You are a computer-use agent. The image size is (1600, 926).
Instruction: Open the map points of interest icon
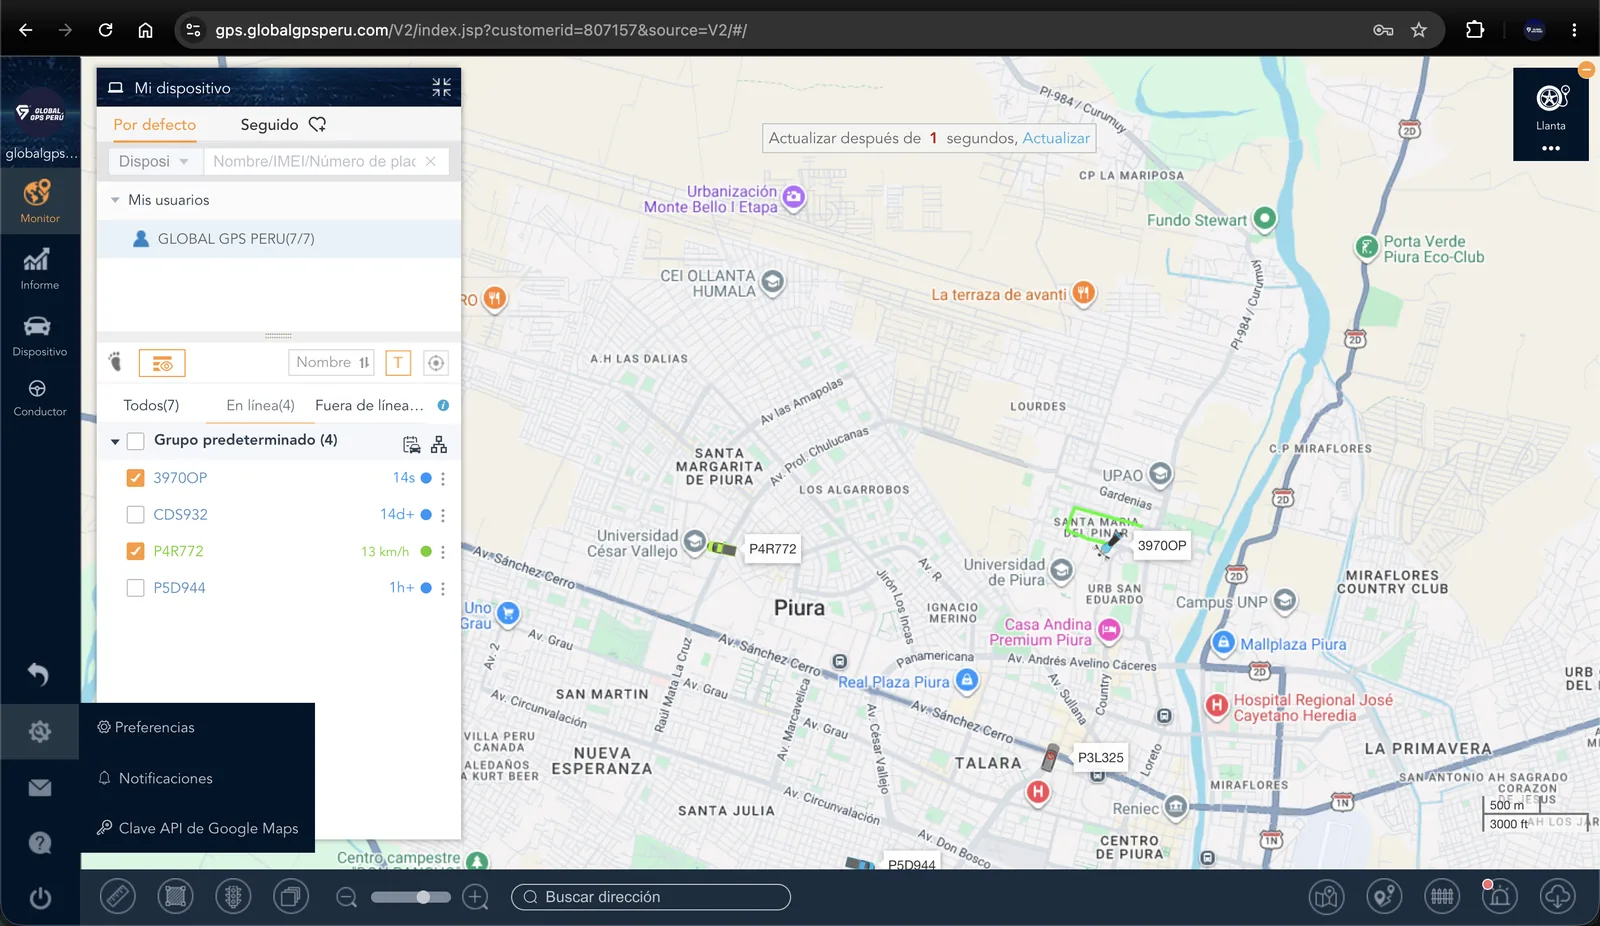(x=1326, y=896)
